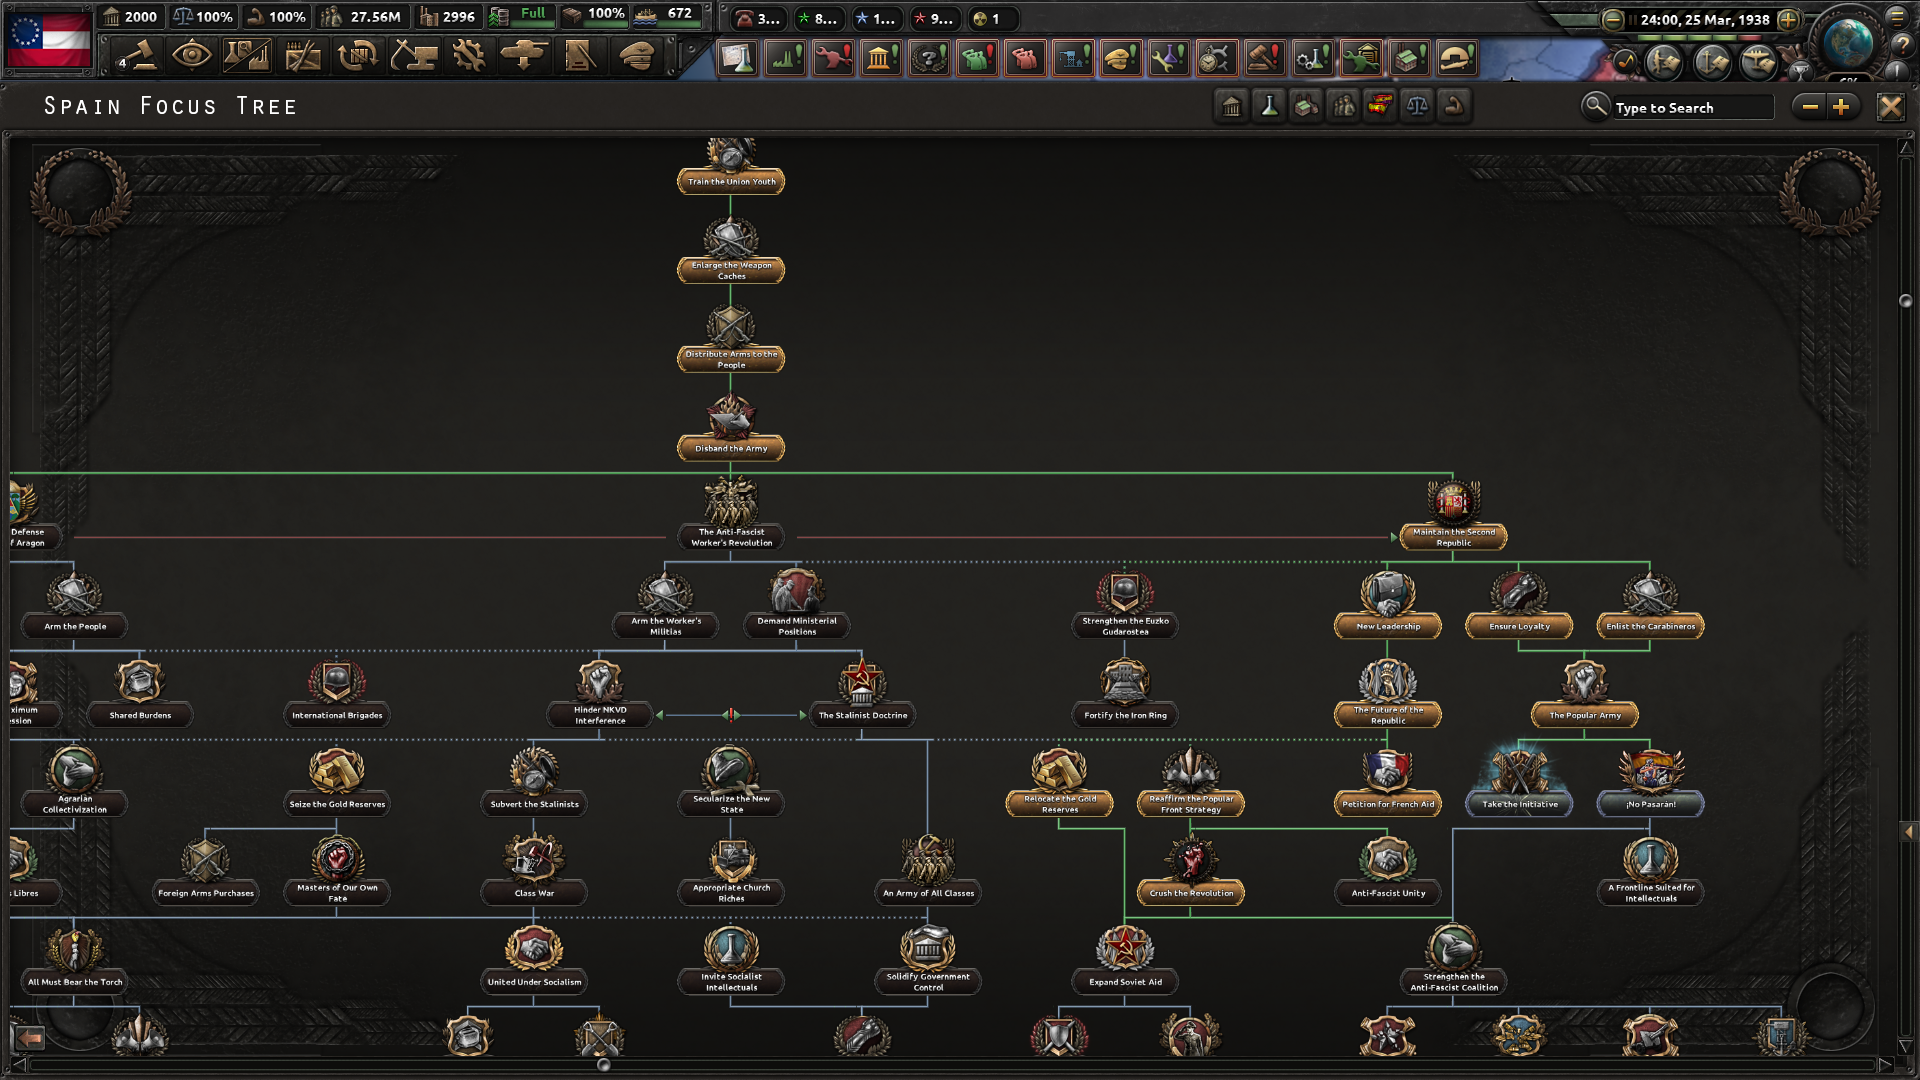This screenshot has height=1080, width=1920.
Task: Open the Decisions and Politics gavel menu
Action: point(138,56)
